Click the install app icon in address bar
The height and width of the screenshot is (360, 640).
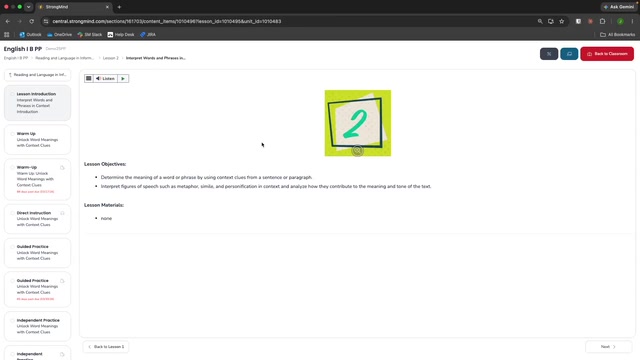coord(551,21)
